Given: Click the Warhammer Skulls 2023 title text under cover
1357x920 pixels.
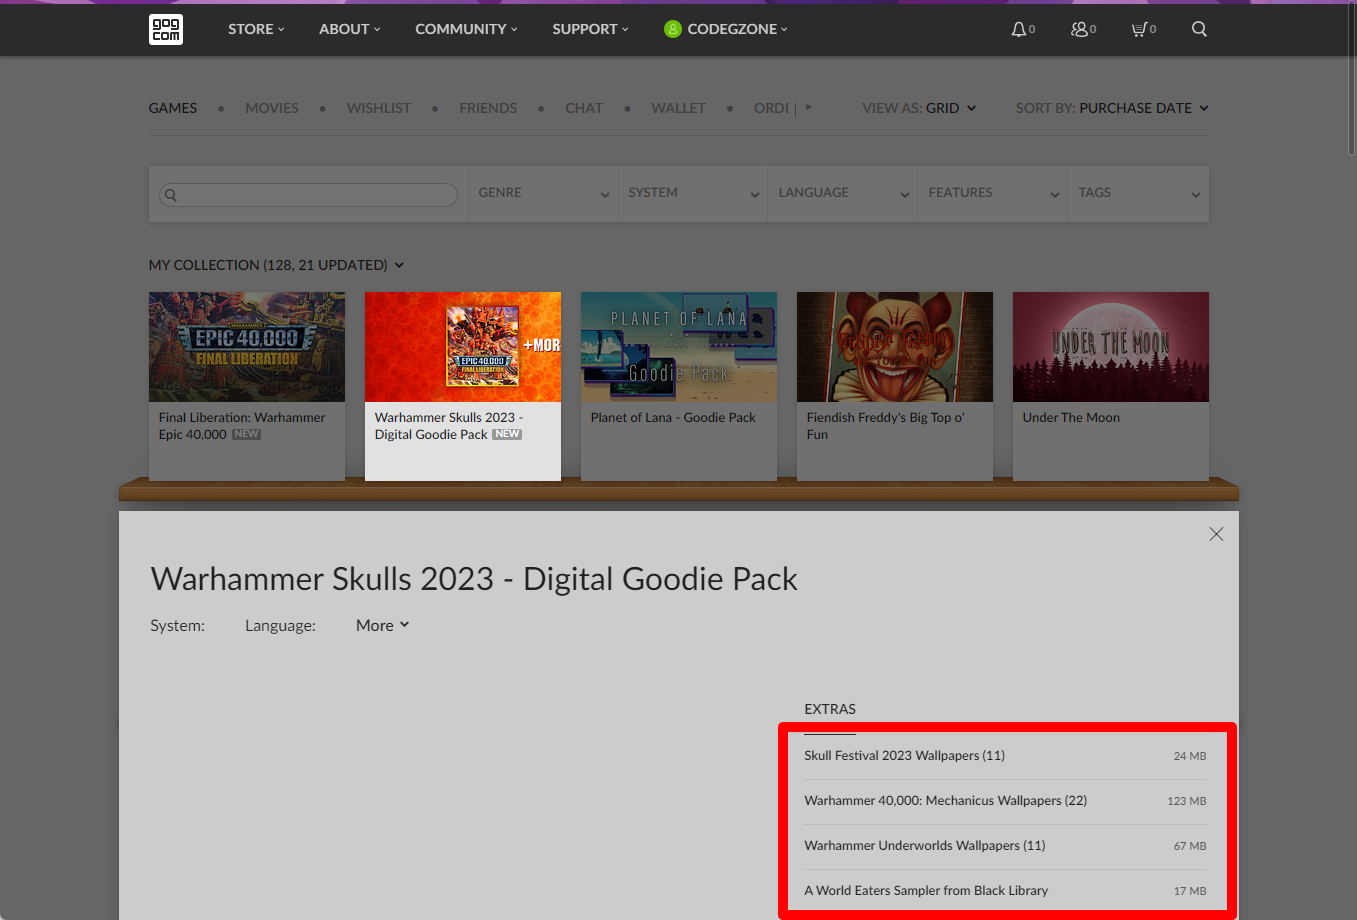Looking at the screenshot, I should [x=449, y=426].
